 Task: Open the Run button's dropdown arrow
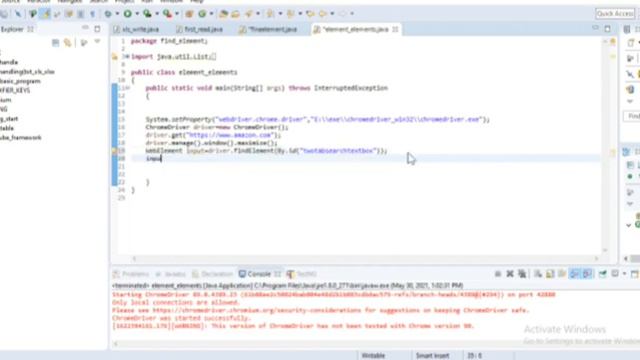(x=137, y=14)
